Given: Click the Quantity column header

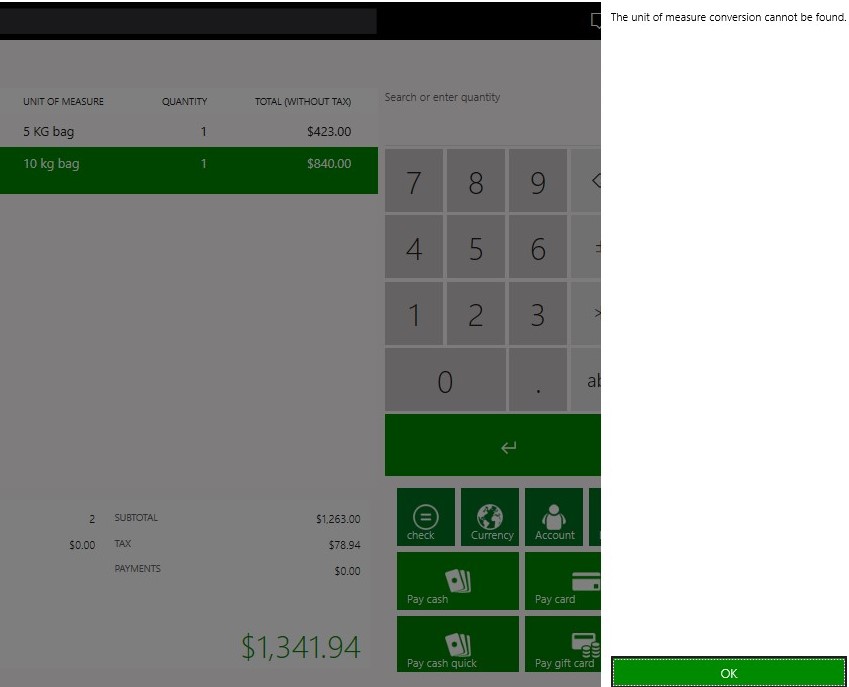Looking at the screenshot, I should click(184, 102).
